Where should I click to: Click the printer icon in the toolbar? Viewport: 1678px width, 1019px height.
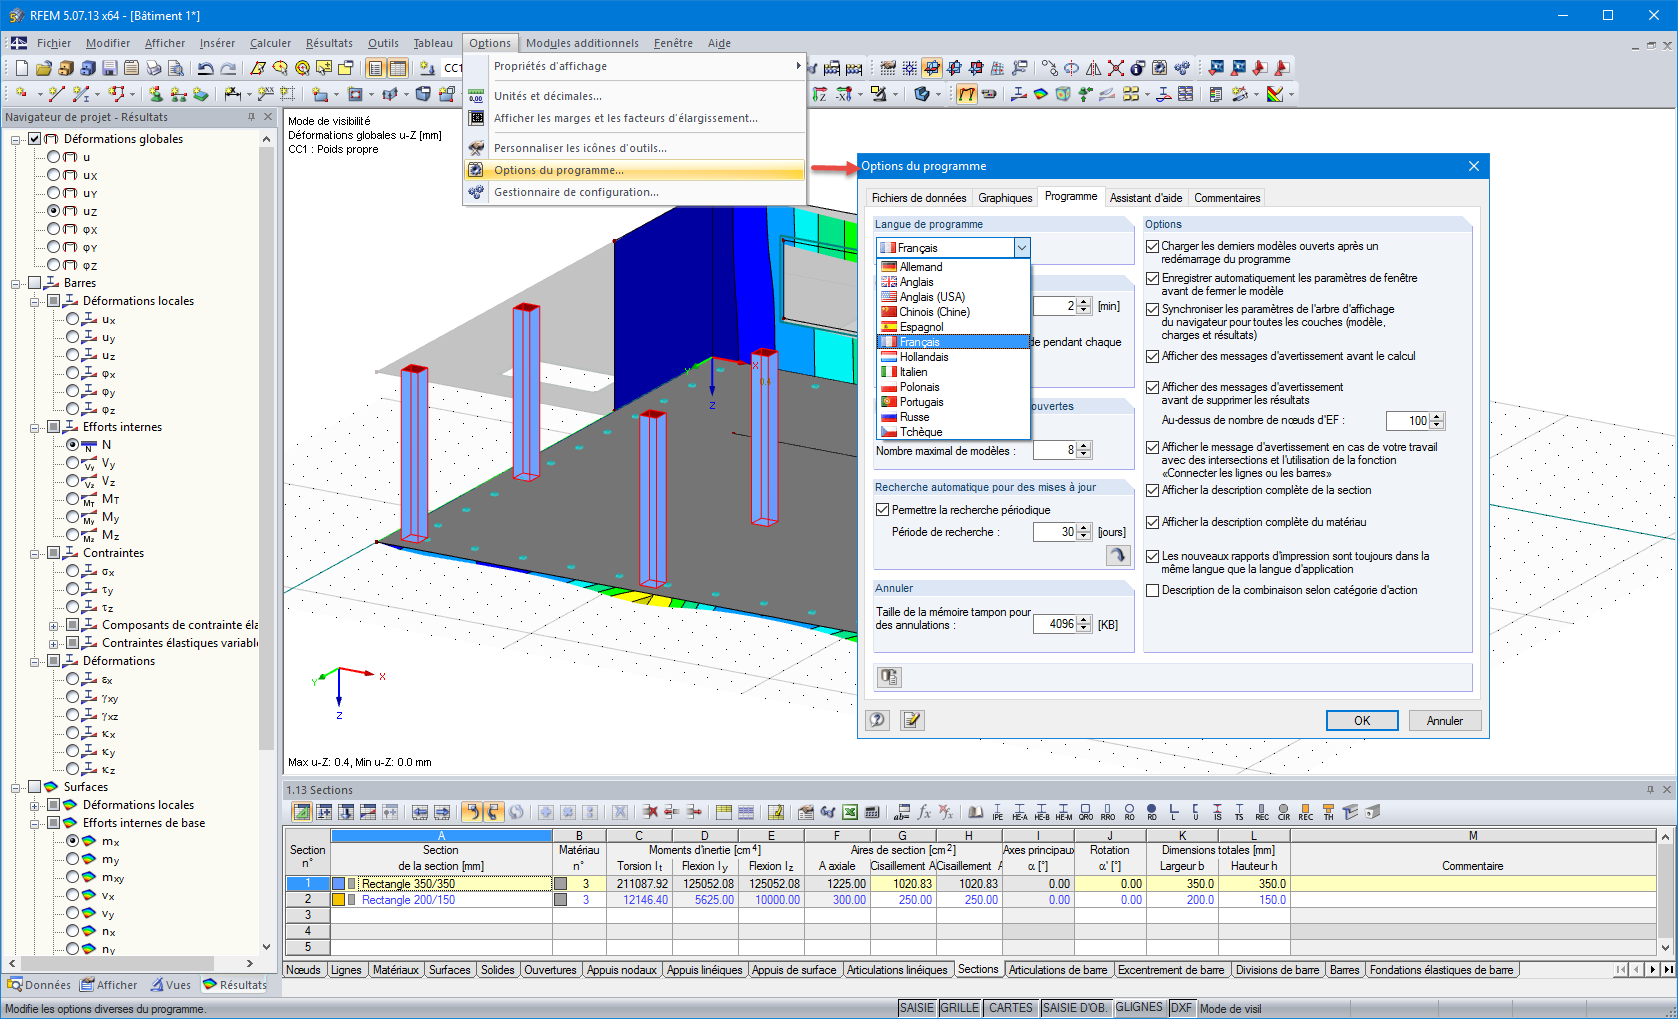pyautogui.click(x=153, y=68)
